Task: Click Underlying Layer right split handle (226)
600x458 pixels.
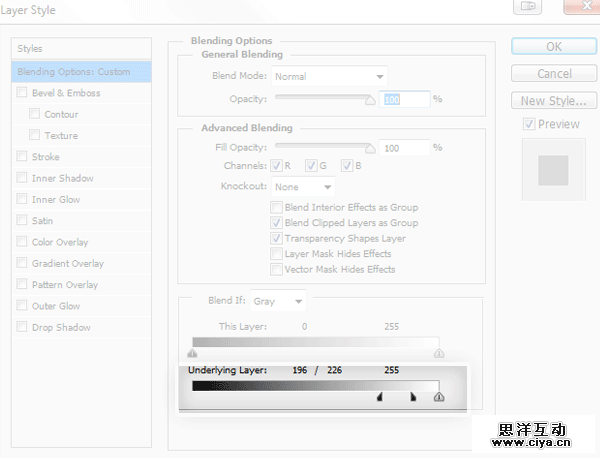Action: click(413, 397)
